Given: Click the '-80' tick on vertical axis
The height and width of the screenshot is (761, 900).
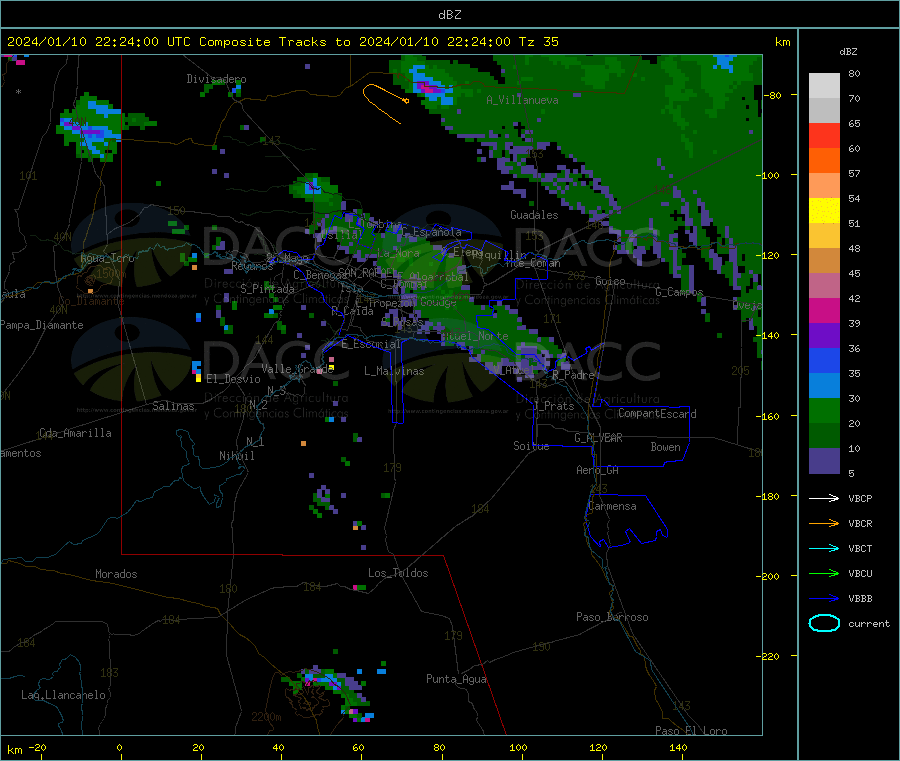Looking at the screenshot, I should tap(772, 95).
